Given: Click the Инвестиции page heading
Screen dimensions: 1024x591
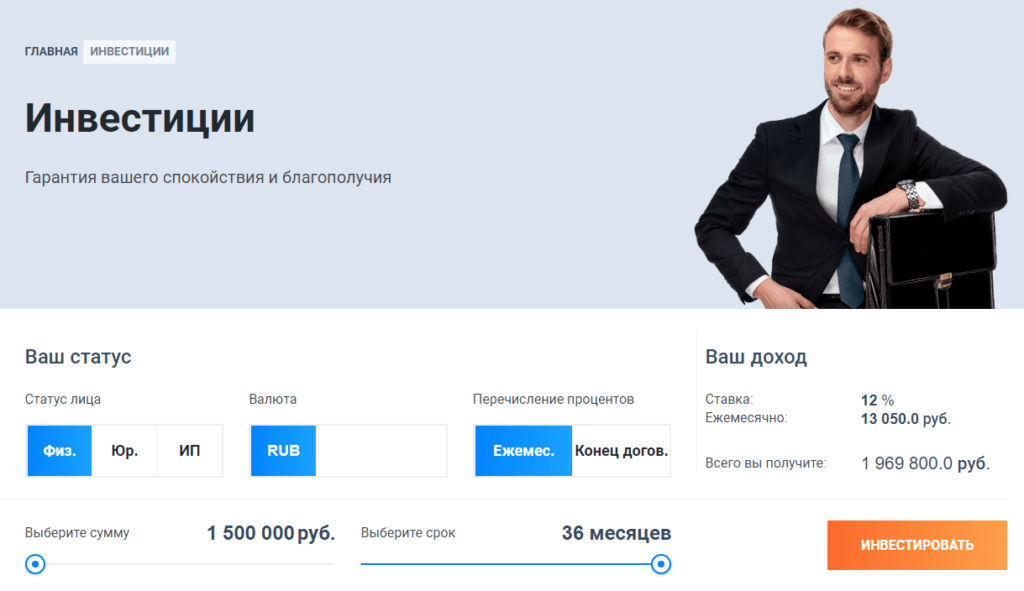Looking at the screenshot, I should (140, 118).
